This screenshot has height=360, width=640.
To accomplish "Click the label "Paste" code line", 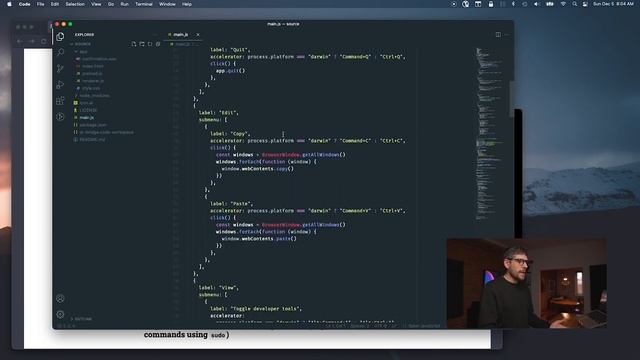I will pyautogui.click(x=231, y=204).
